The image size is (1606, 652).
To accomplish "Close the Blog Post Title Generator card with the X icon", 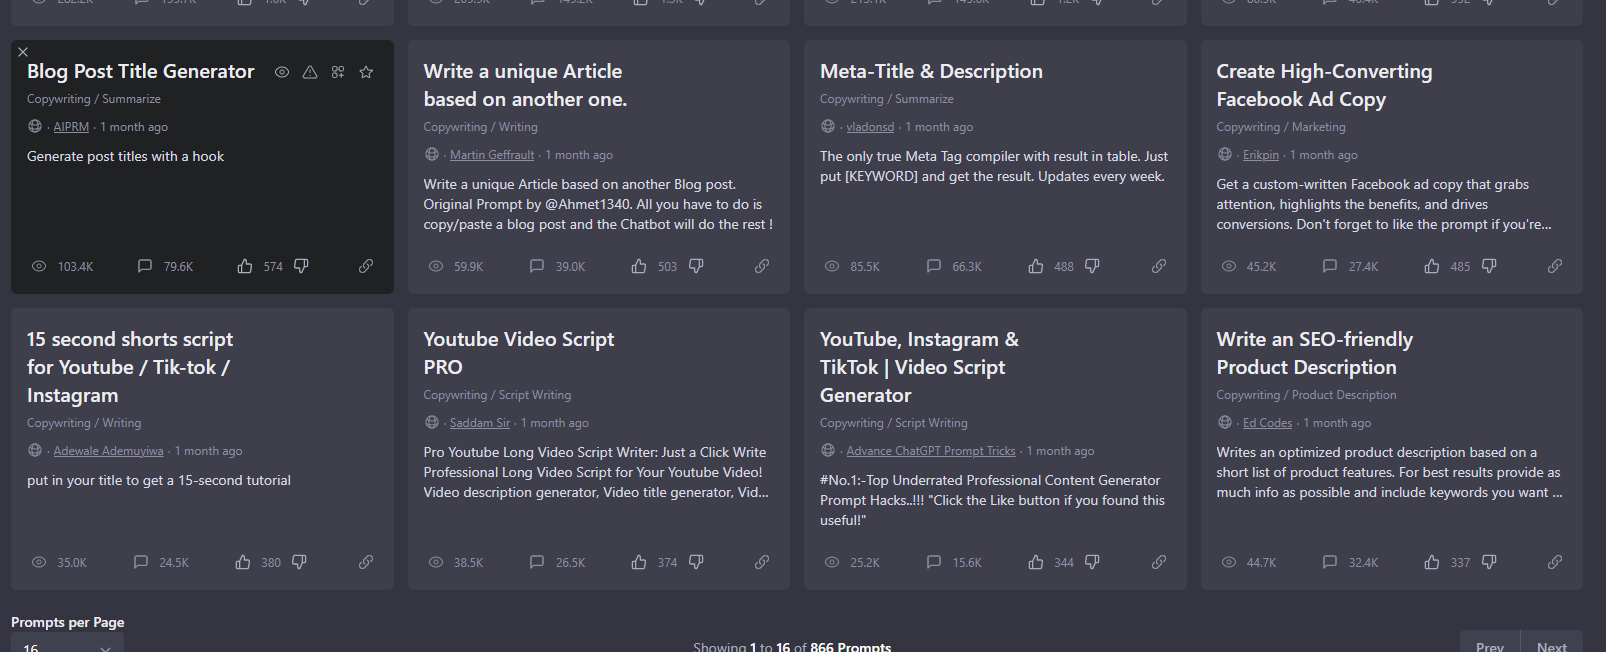I will pyautogui.click(x=23, y=52).
